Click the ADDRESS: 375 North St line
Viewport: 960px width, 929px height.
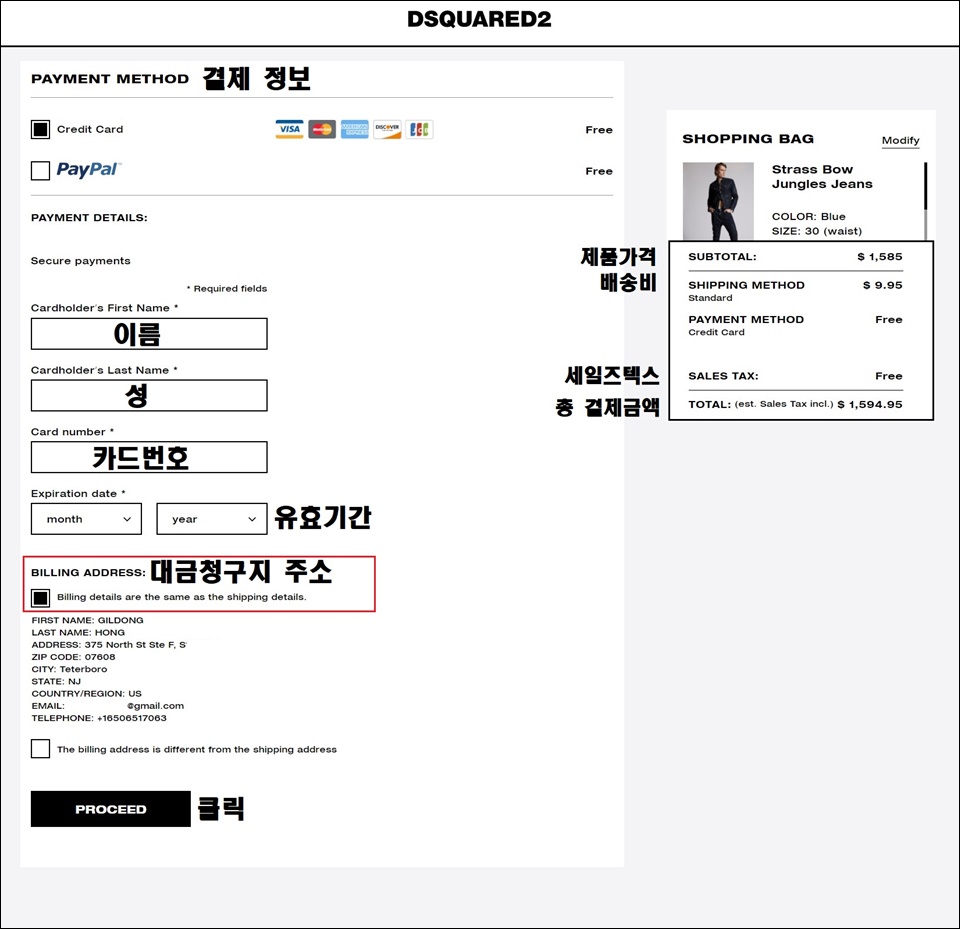(x=109, y=644)
